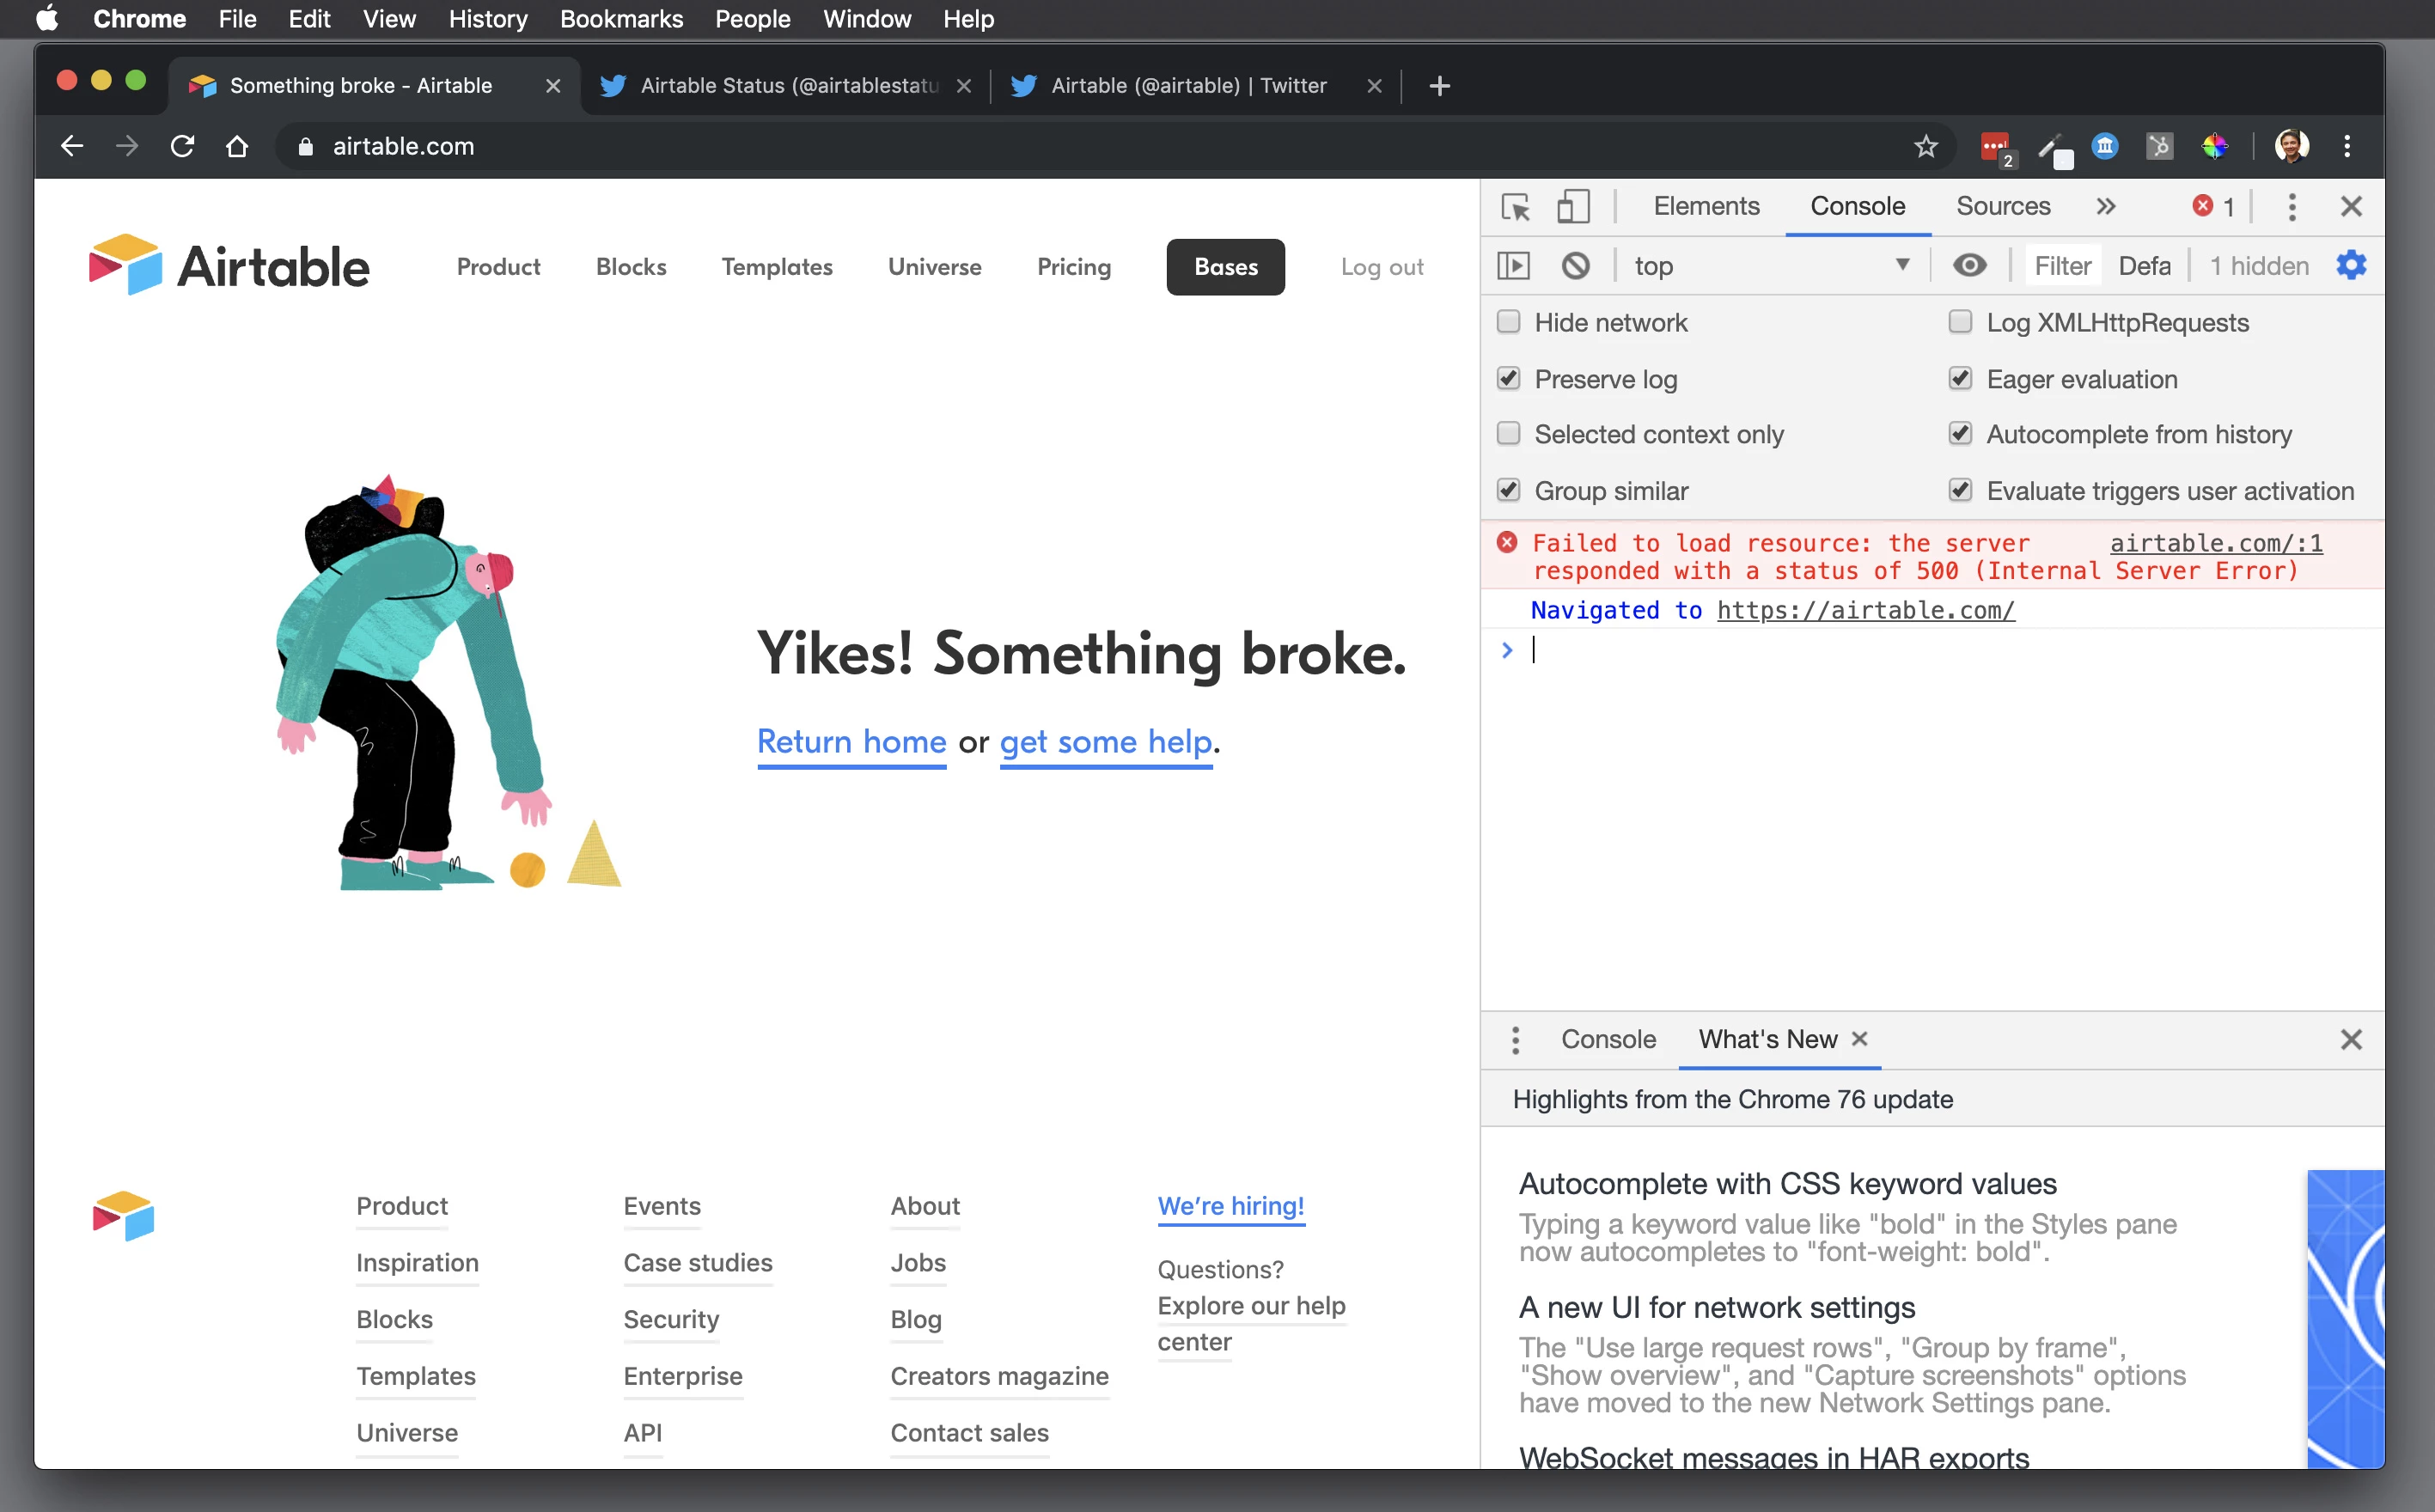
Task: Show the console sidebar
Action: (x=1513, y=266)
